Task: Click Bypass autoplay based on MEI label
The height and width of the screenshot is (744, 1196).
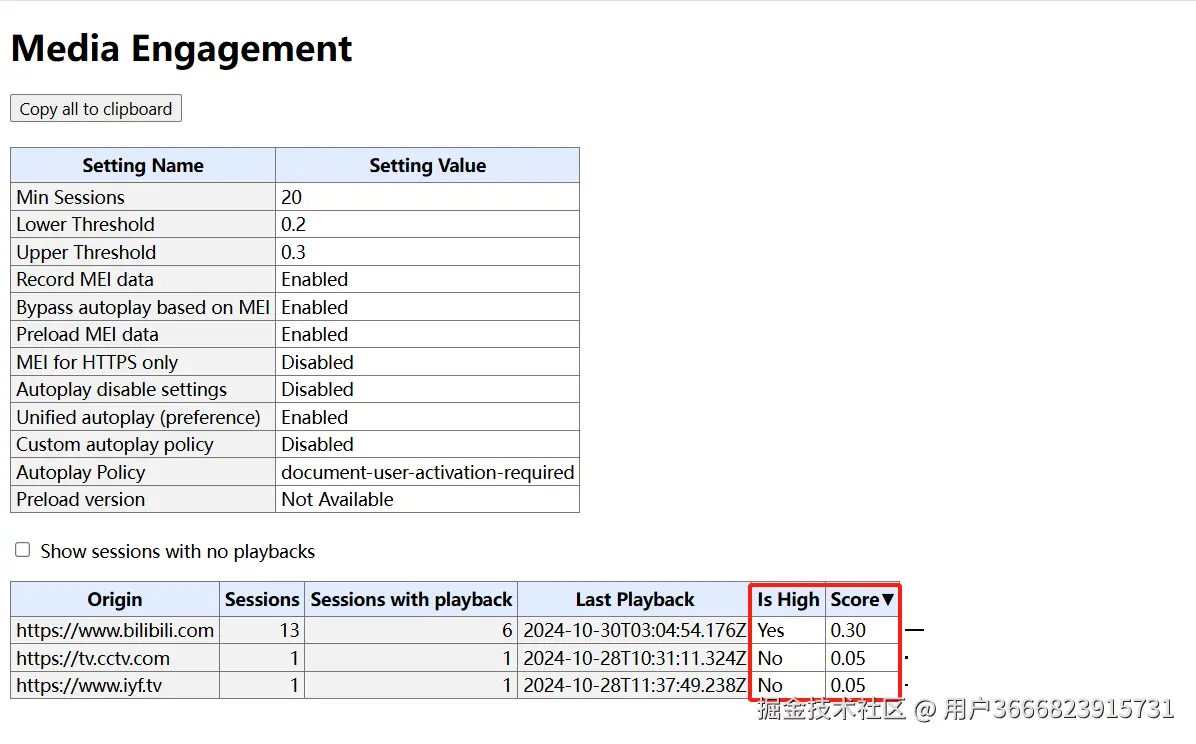Action: 143,307
